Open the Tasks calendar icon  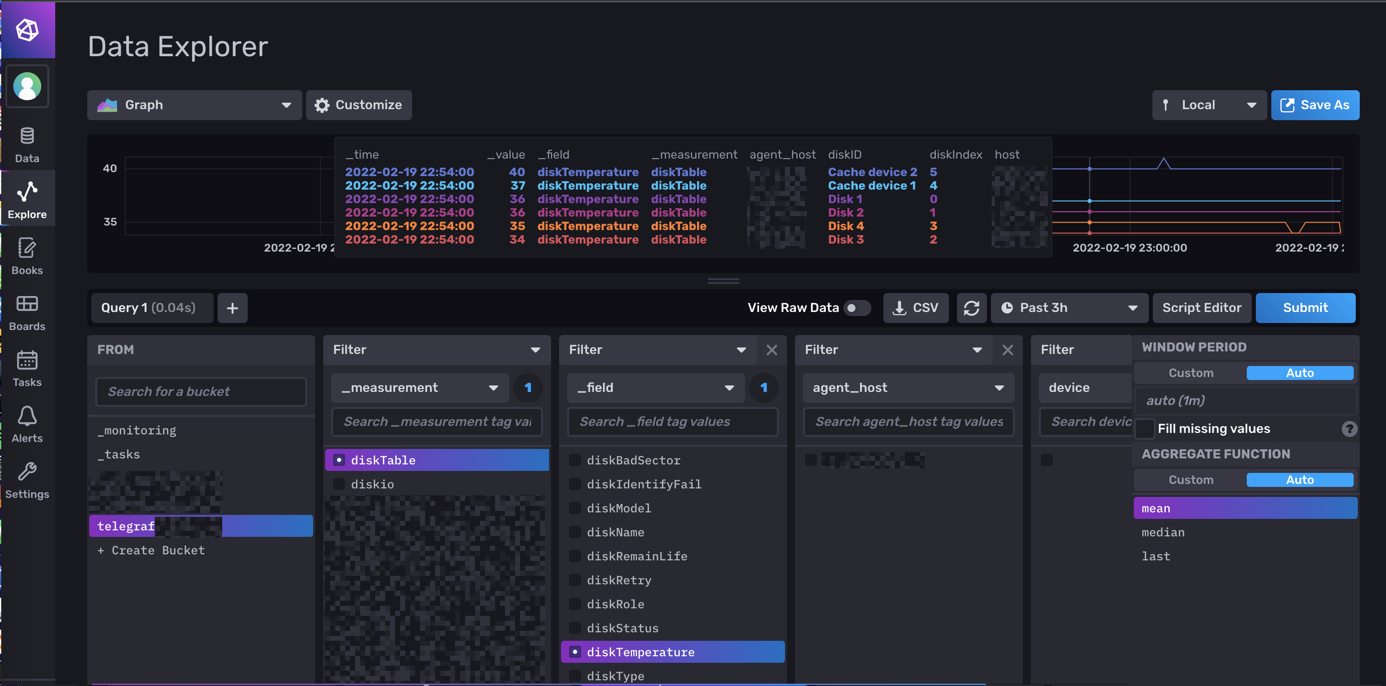click(x=27, y=368)
